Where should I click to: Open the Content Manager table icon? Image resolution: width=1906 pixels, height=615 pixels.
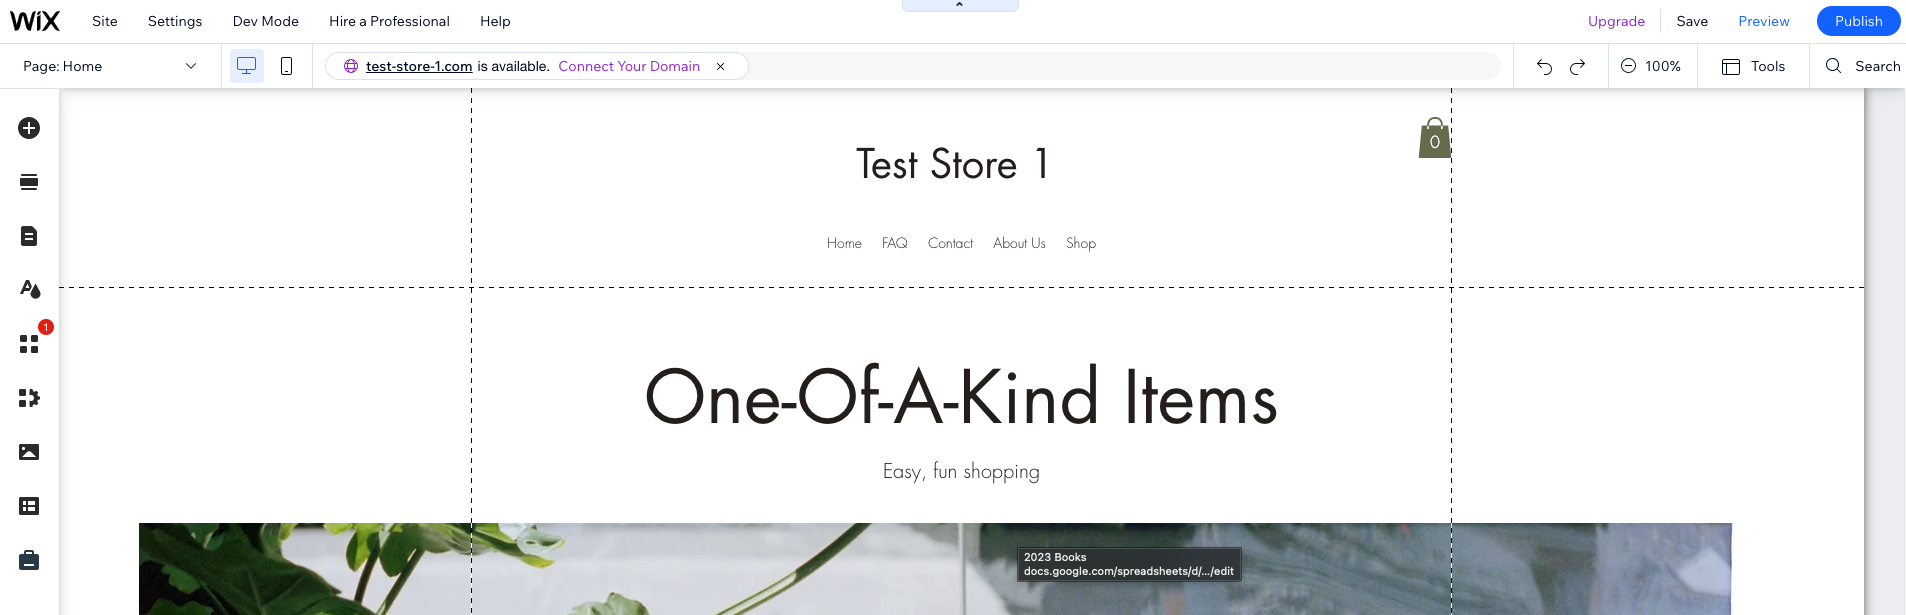coord(29,506)
